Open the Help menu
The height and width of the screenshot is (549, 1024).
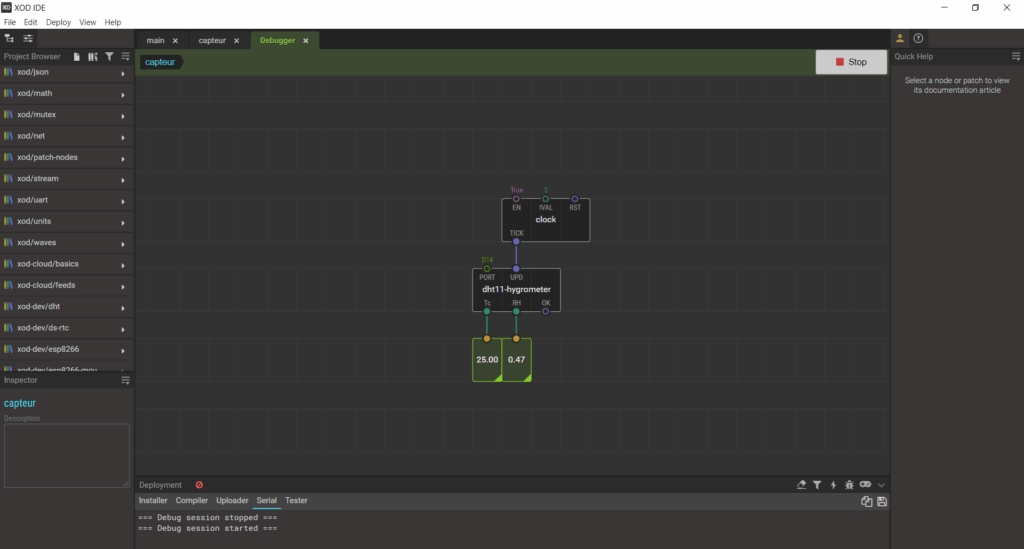[113, 22]
